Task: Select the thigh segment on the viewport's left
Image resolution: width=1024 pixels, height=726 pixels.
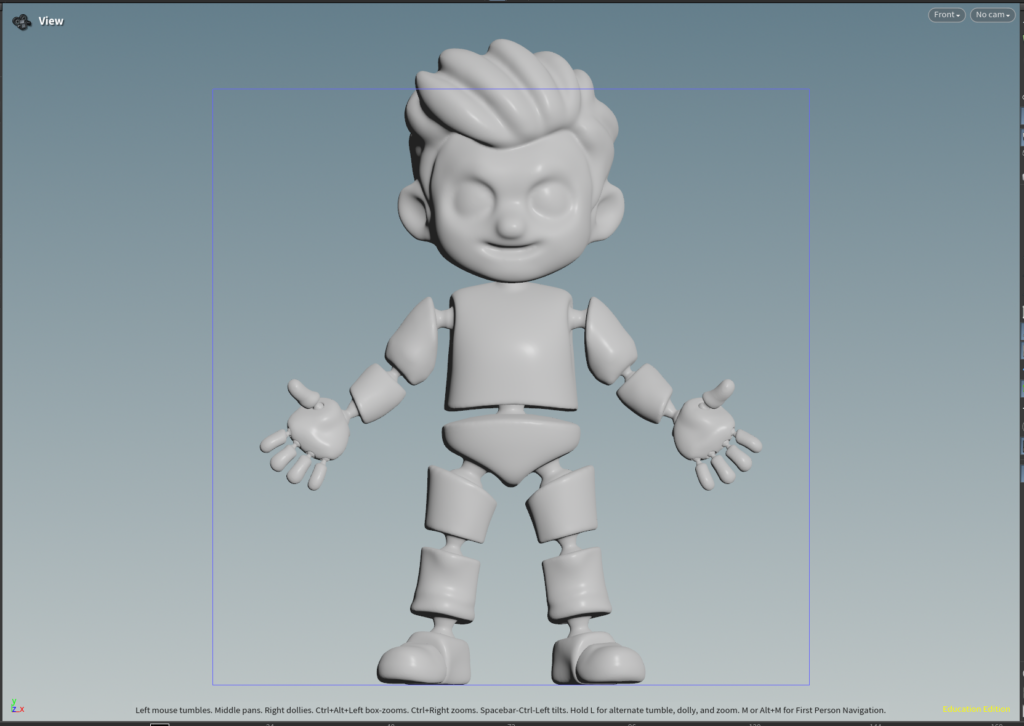Action: (460, 502)
